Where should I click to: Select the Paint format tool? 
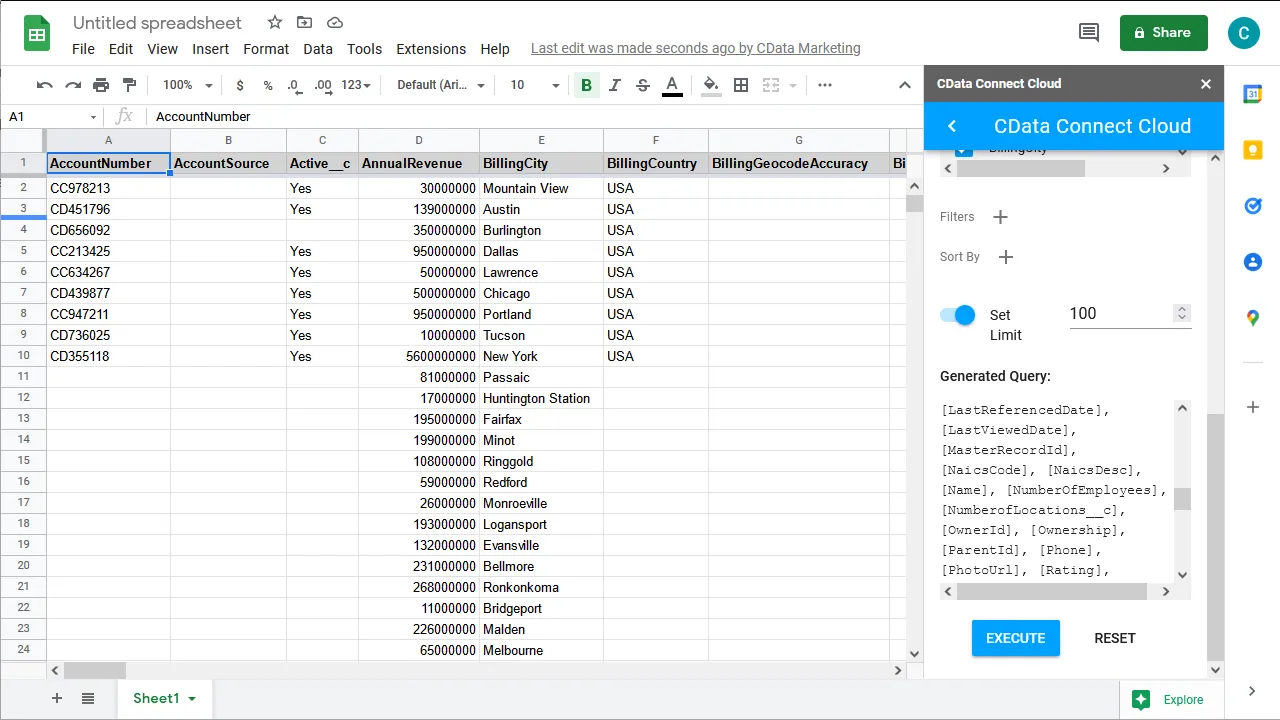tap(129, 85)
